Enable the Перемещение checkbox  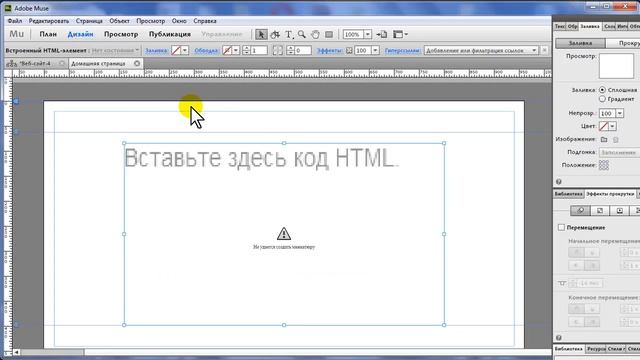562,227
